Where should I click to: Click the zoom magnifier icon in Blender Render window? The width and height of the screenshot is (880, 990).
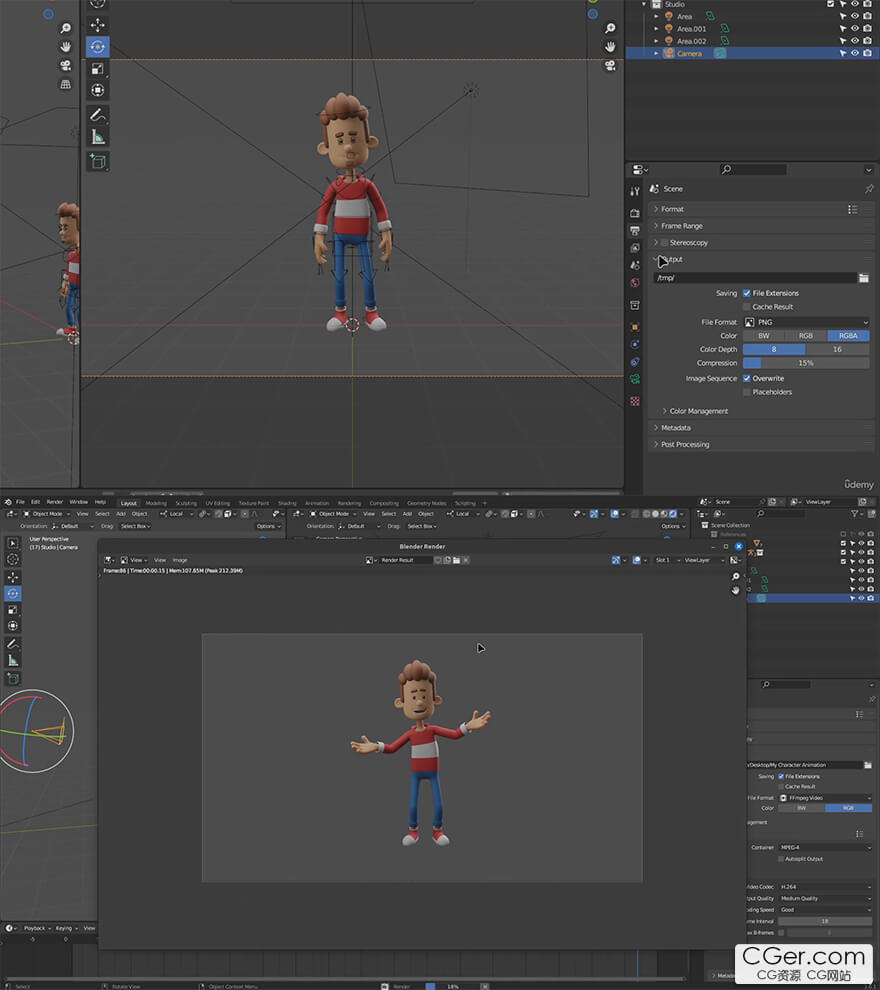click(x=735, y=576)
